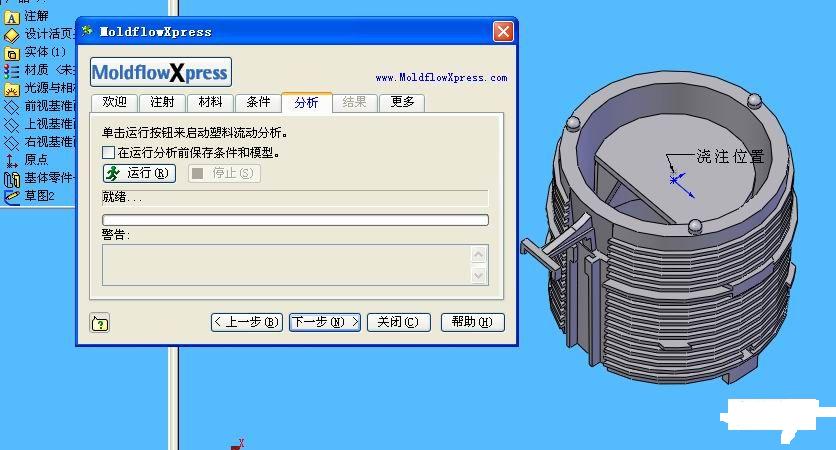Click the 设计活页夹 yellow diamond icon
The height and width of the screenshot is (450, 836).
click(x=12, y=36)
